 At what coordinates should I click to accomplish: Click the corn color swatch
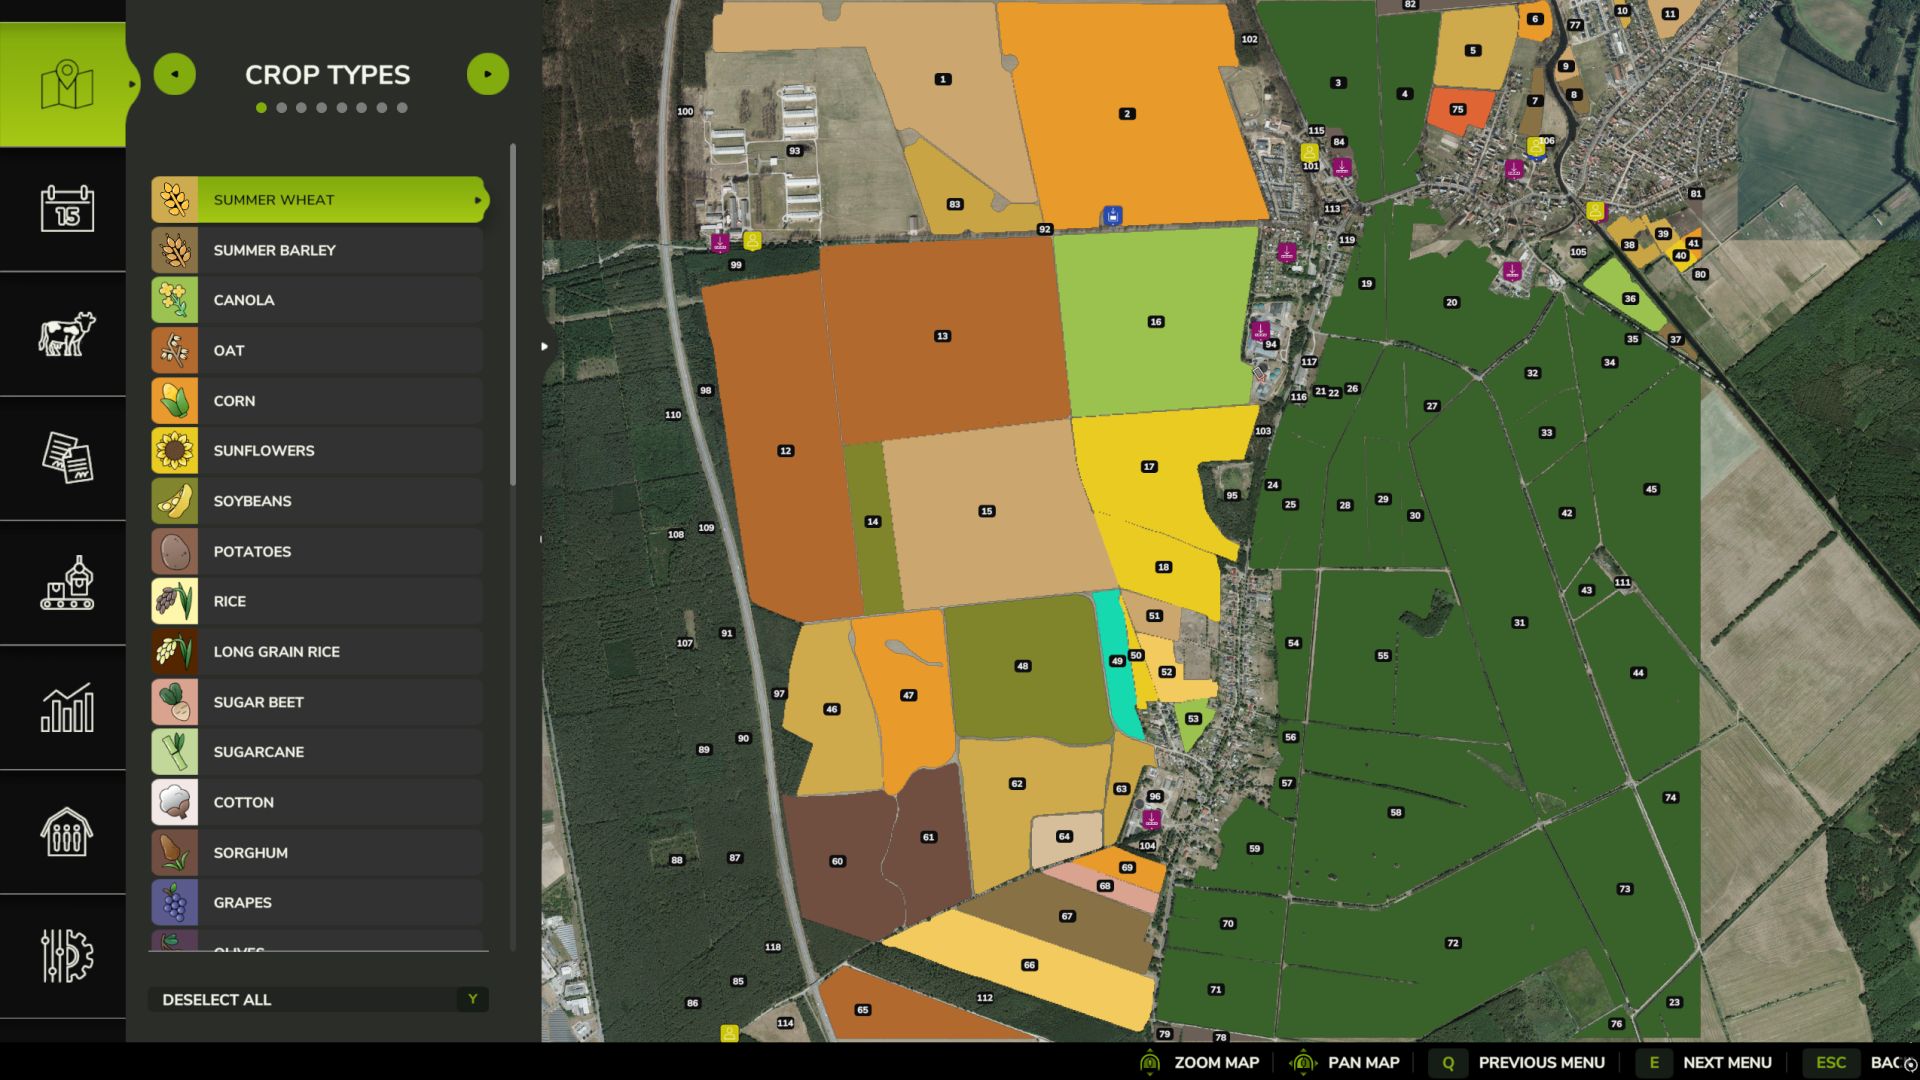[x=175, y=401]
